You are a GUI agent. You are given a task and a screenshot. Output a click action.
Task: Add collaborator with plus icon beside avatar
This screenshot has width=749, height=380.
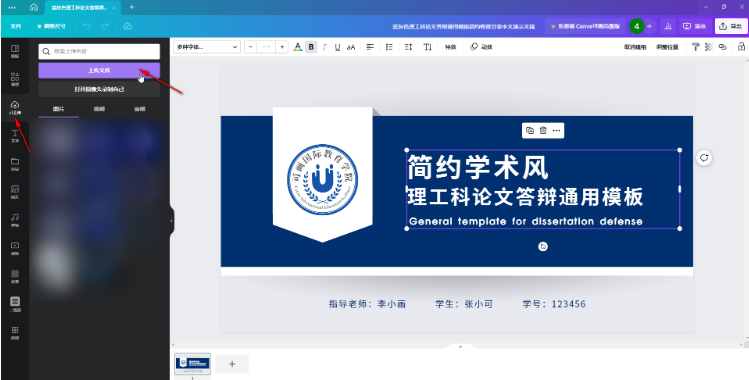(649, 26)
